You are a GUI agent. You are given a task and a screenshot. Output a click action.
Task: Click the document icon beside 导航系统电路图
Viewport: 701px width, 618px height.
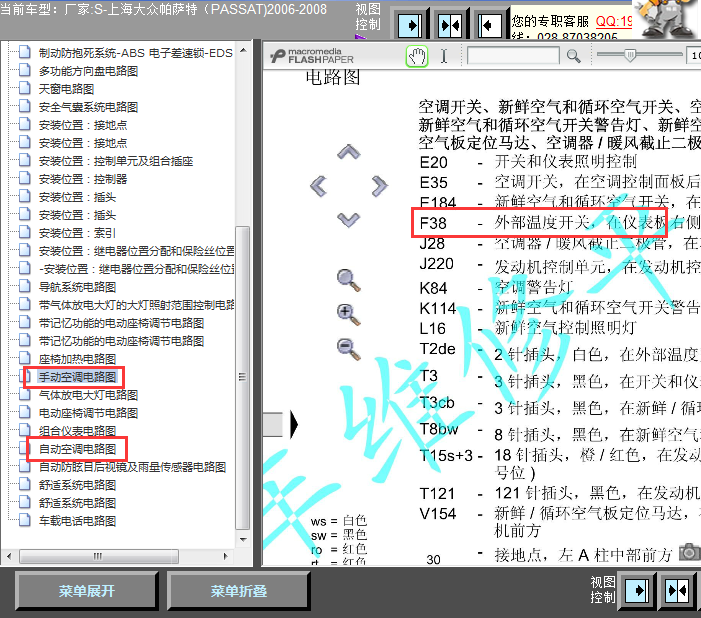(25, 286)
